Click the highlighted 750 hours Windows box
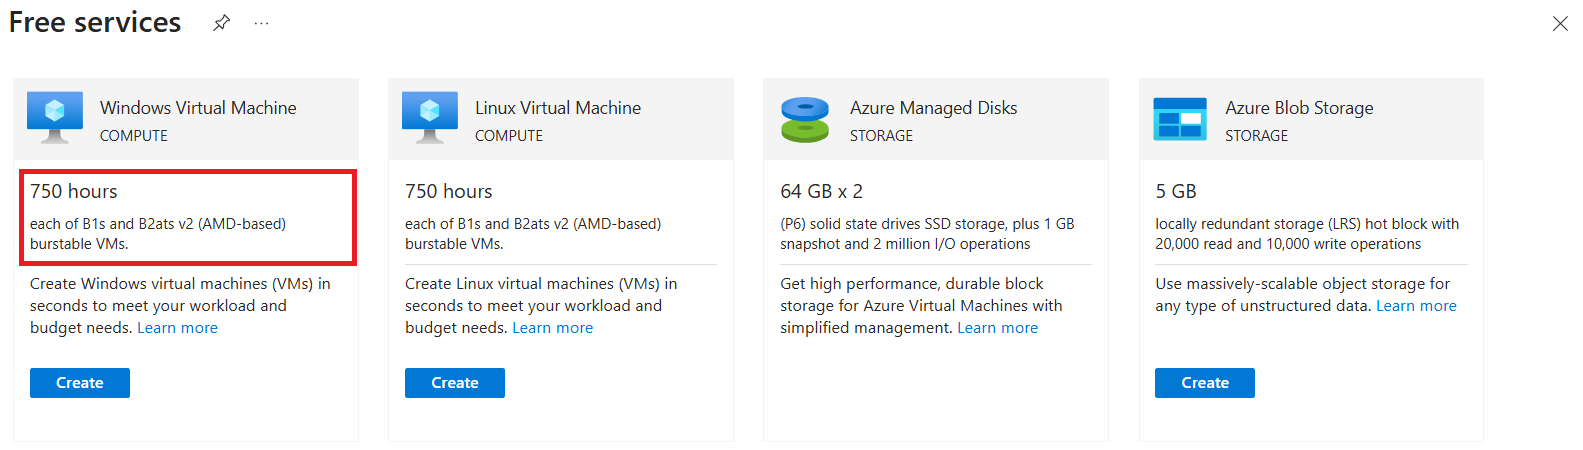Screen dimensions: 1583x450 point(188,217)
